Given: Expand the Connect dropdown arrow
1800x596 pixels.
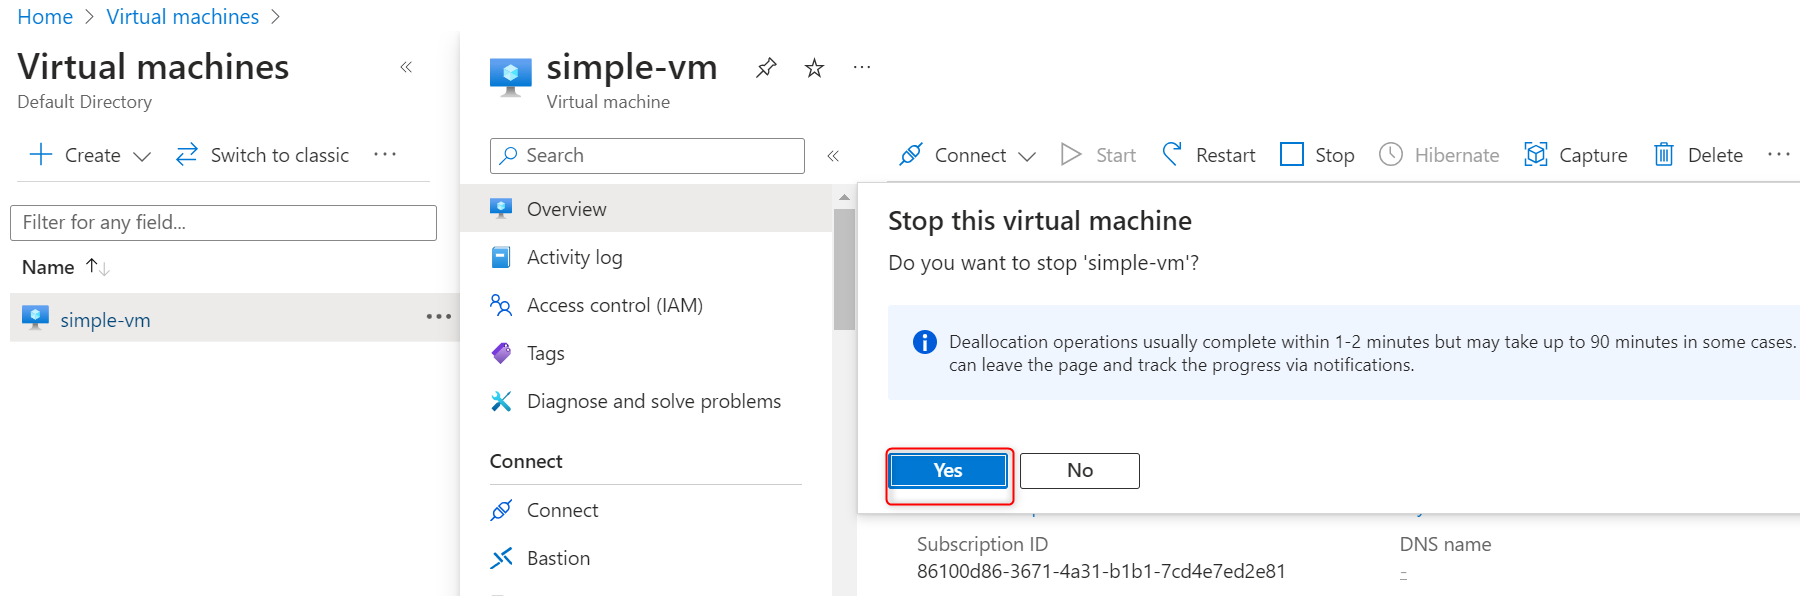Looking at the screenshot, I should click(1027, 156).
